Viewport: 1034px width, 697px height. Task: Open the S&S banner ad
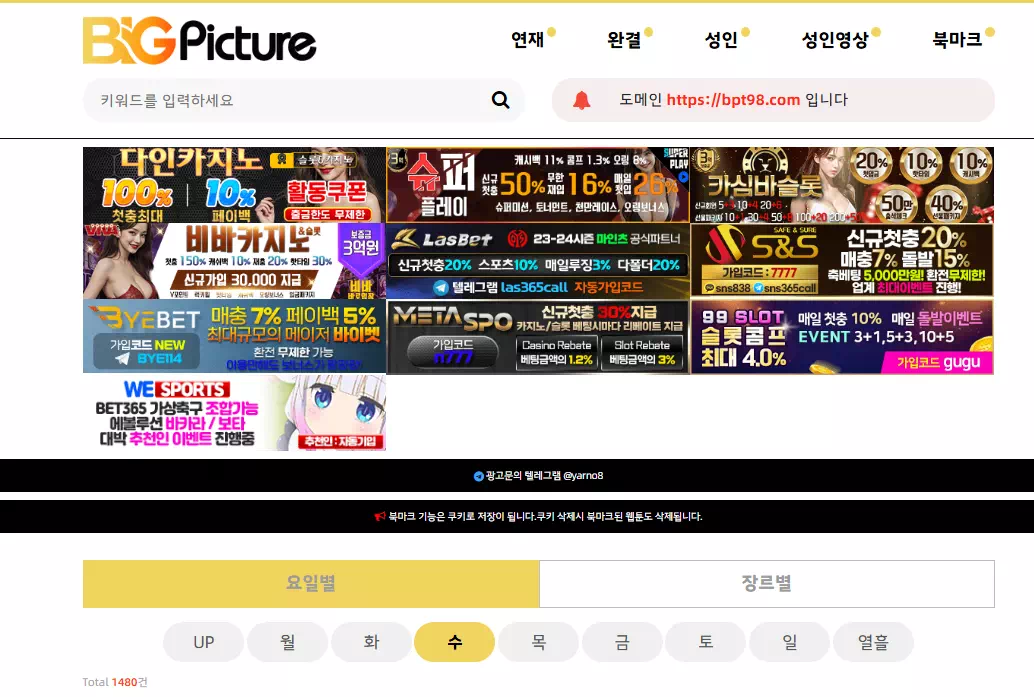[x=842, y=261]
